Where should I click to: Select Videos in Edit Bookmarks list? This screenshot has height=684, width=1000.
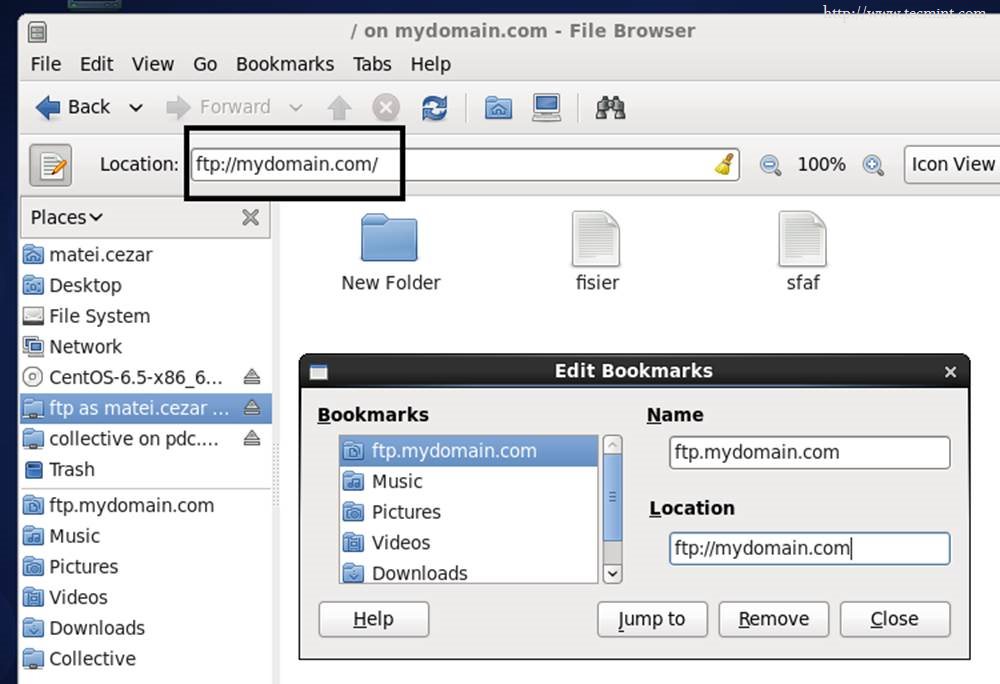(469, 542)
